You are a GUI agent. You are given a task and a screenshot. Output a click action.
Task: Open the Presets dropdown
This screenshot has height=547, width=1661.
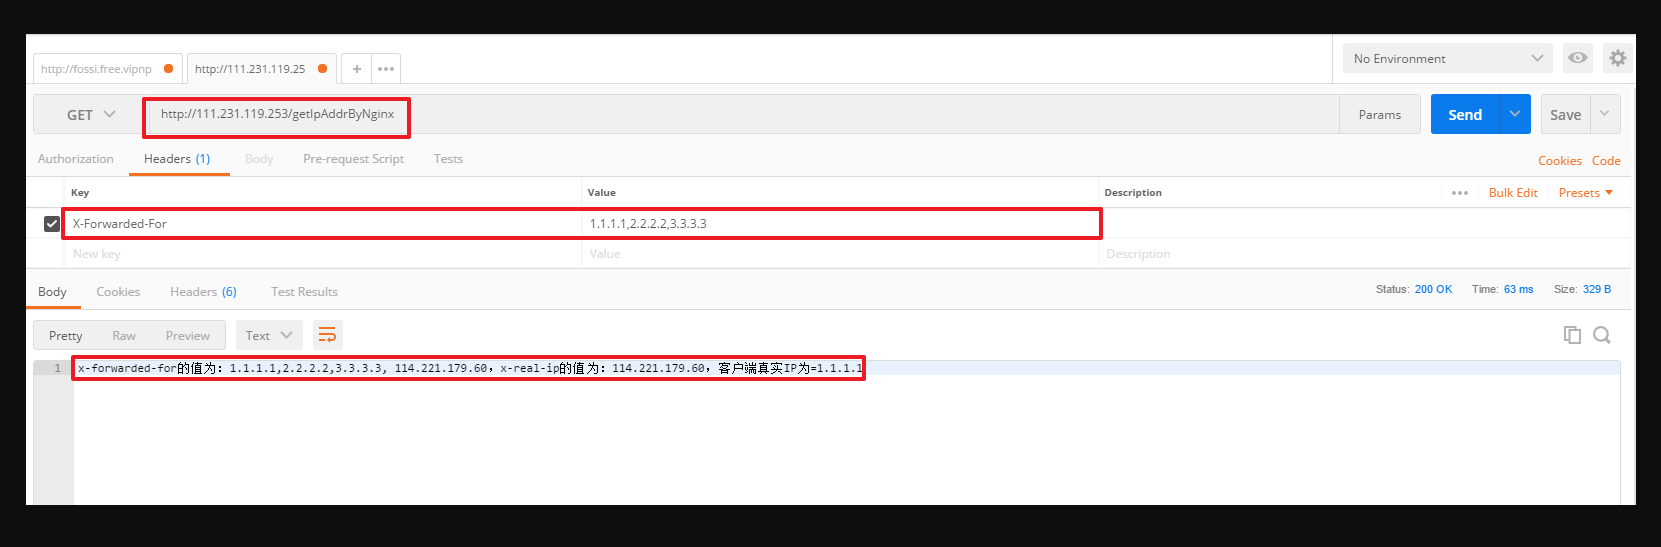(x=1585, y=193)
